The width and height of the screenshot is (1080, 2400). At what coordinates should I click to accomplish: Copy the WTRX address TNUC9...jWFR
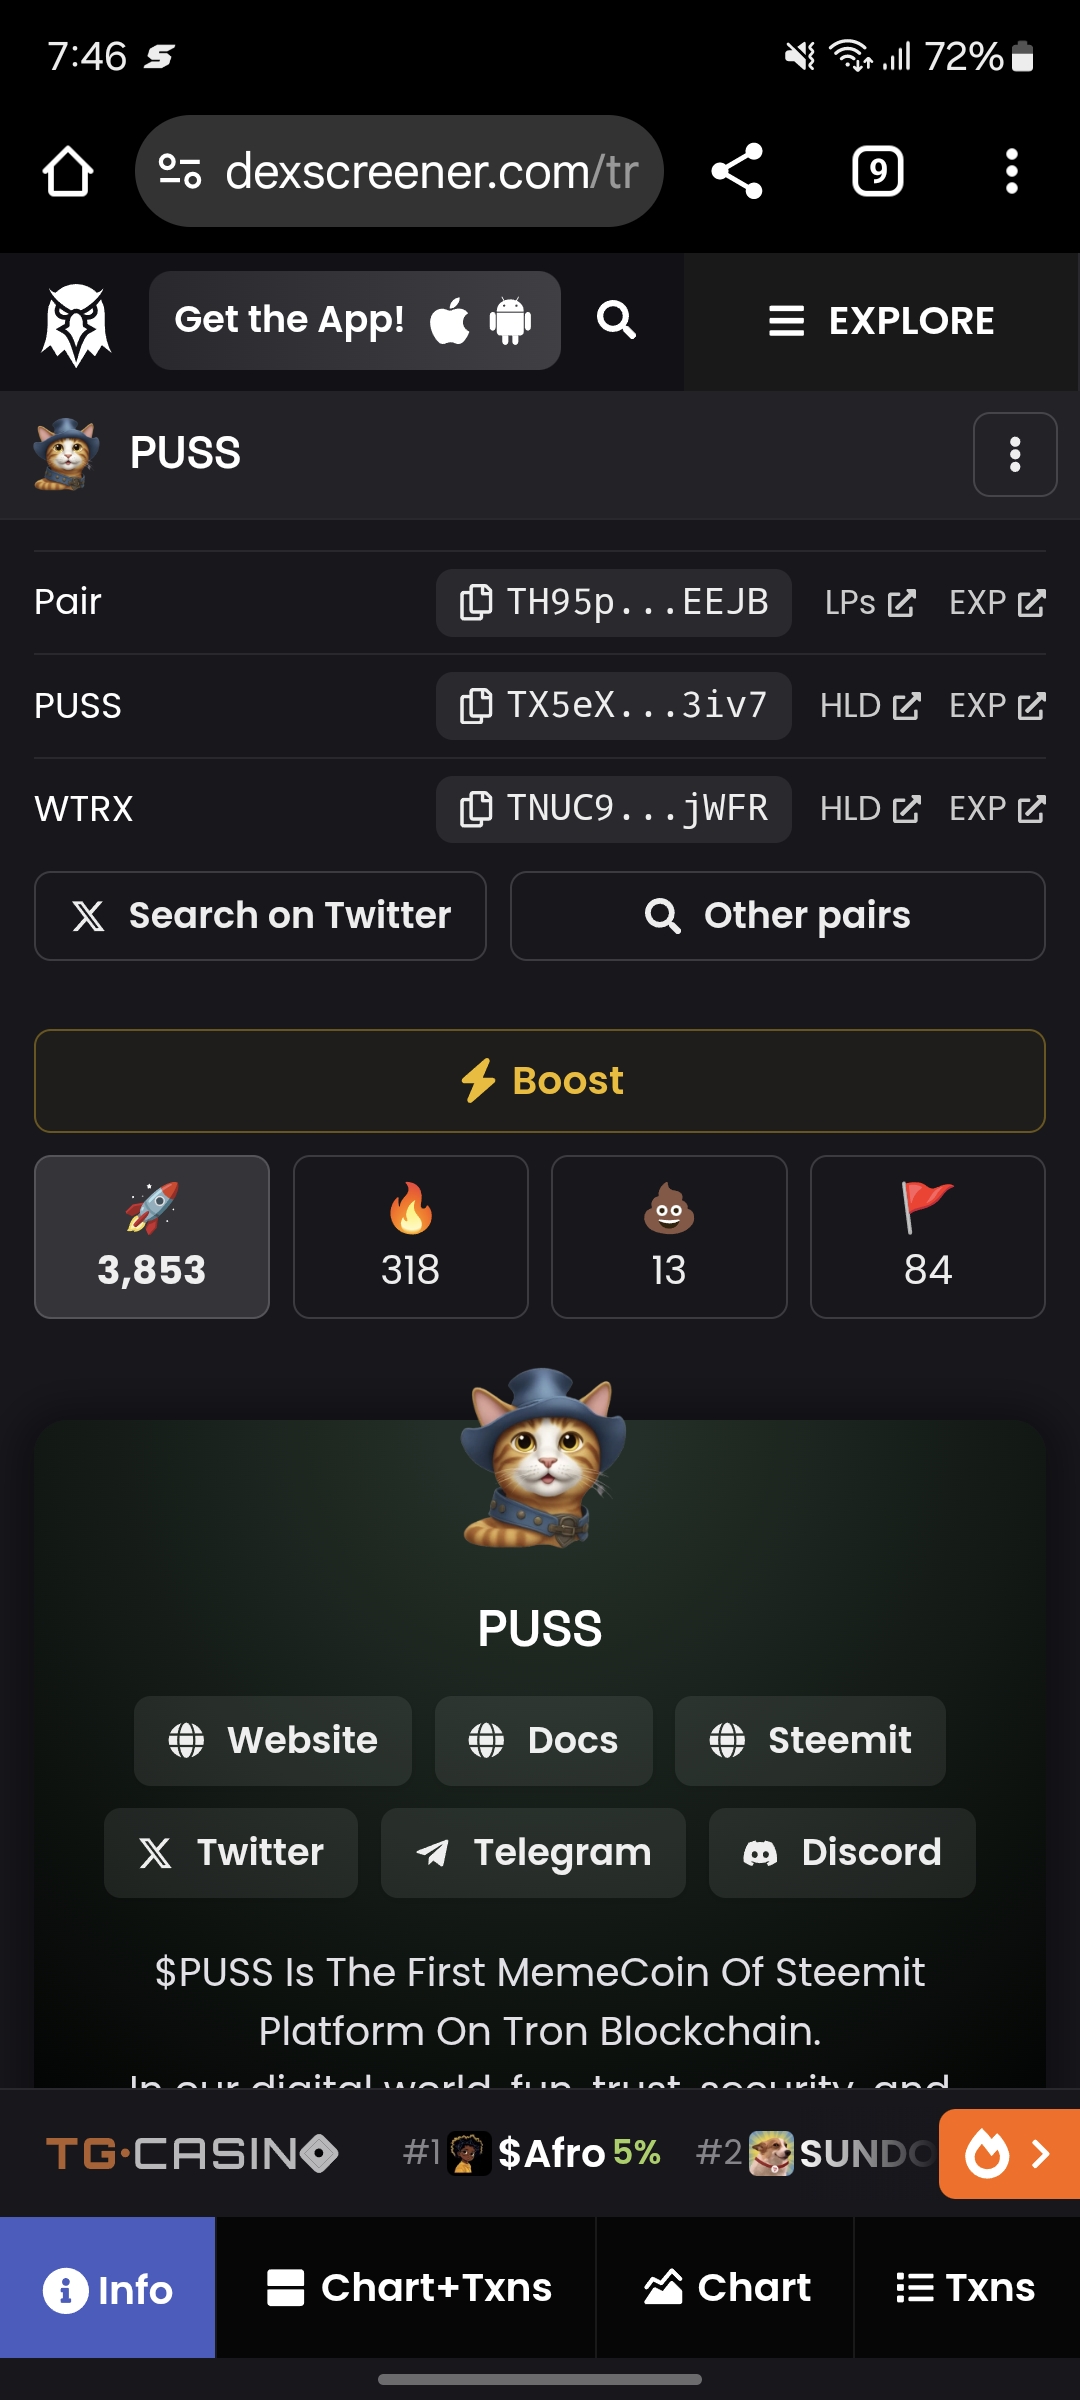pyautogui.click(x=613, y=809)
